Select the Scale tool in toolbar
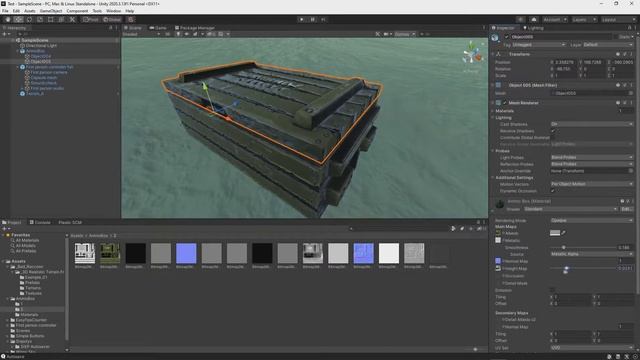The width and height of the screenshot is (640, 360). pyautogui.click(x=40, y=19)
